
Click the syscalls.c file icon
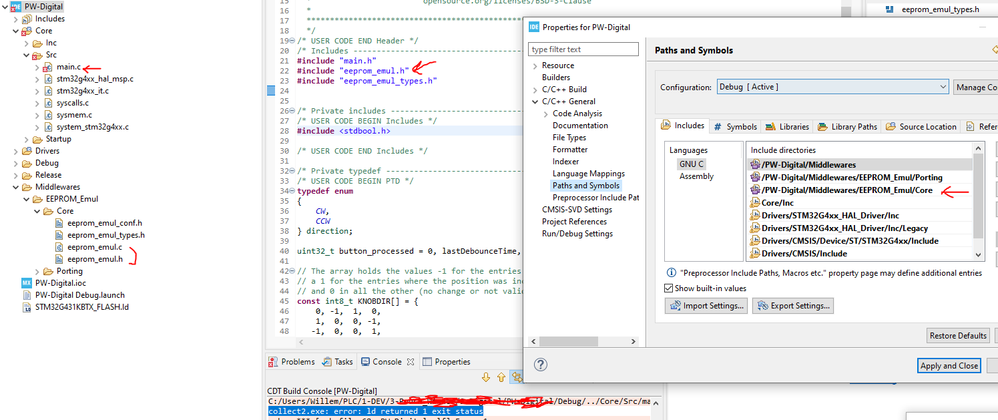coord(49,103)
